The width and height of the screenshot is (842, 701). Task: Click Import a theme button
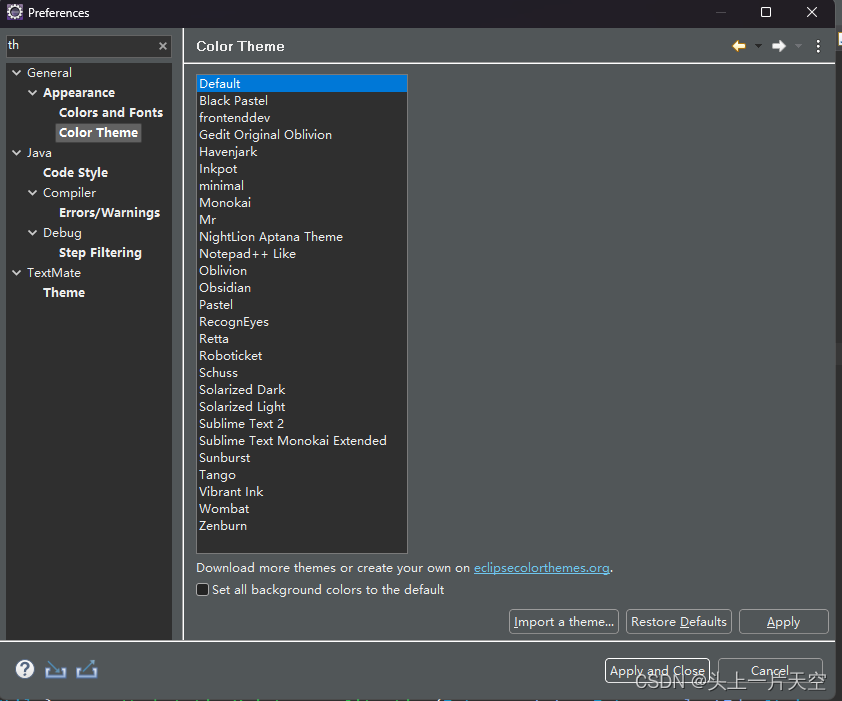click(563, 621)
